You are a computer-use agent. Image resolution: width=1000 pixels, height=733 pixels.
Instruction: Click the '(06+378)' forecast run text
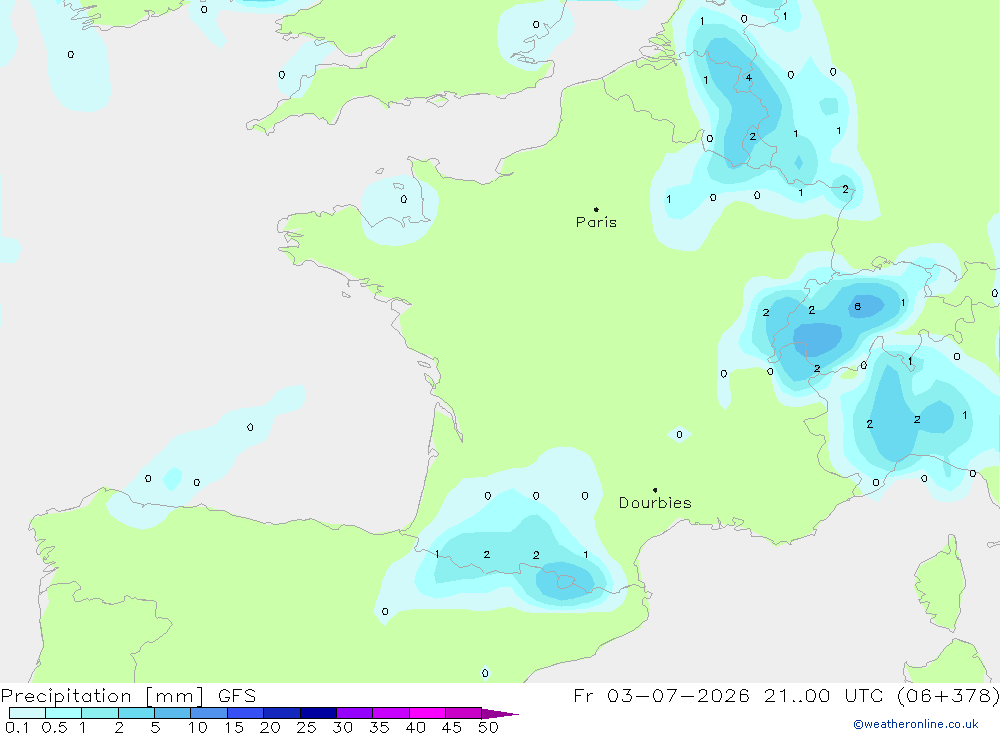coord(948,695)
